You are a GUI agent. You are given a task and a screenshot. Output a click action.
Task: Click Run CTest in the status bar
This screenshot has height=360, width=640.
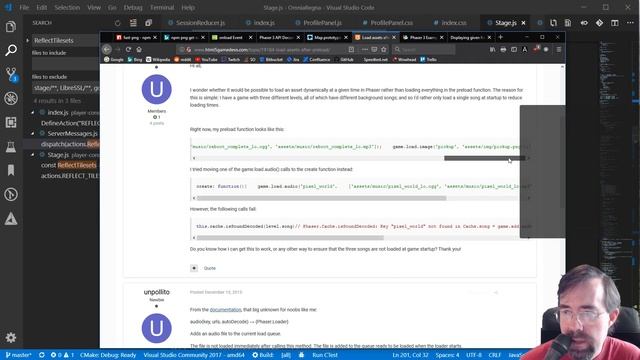(325, 355)
